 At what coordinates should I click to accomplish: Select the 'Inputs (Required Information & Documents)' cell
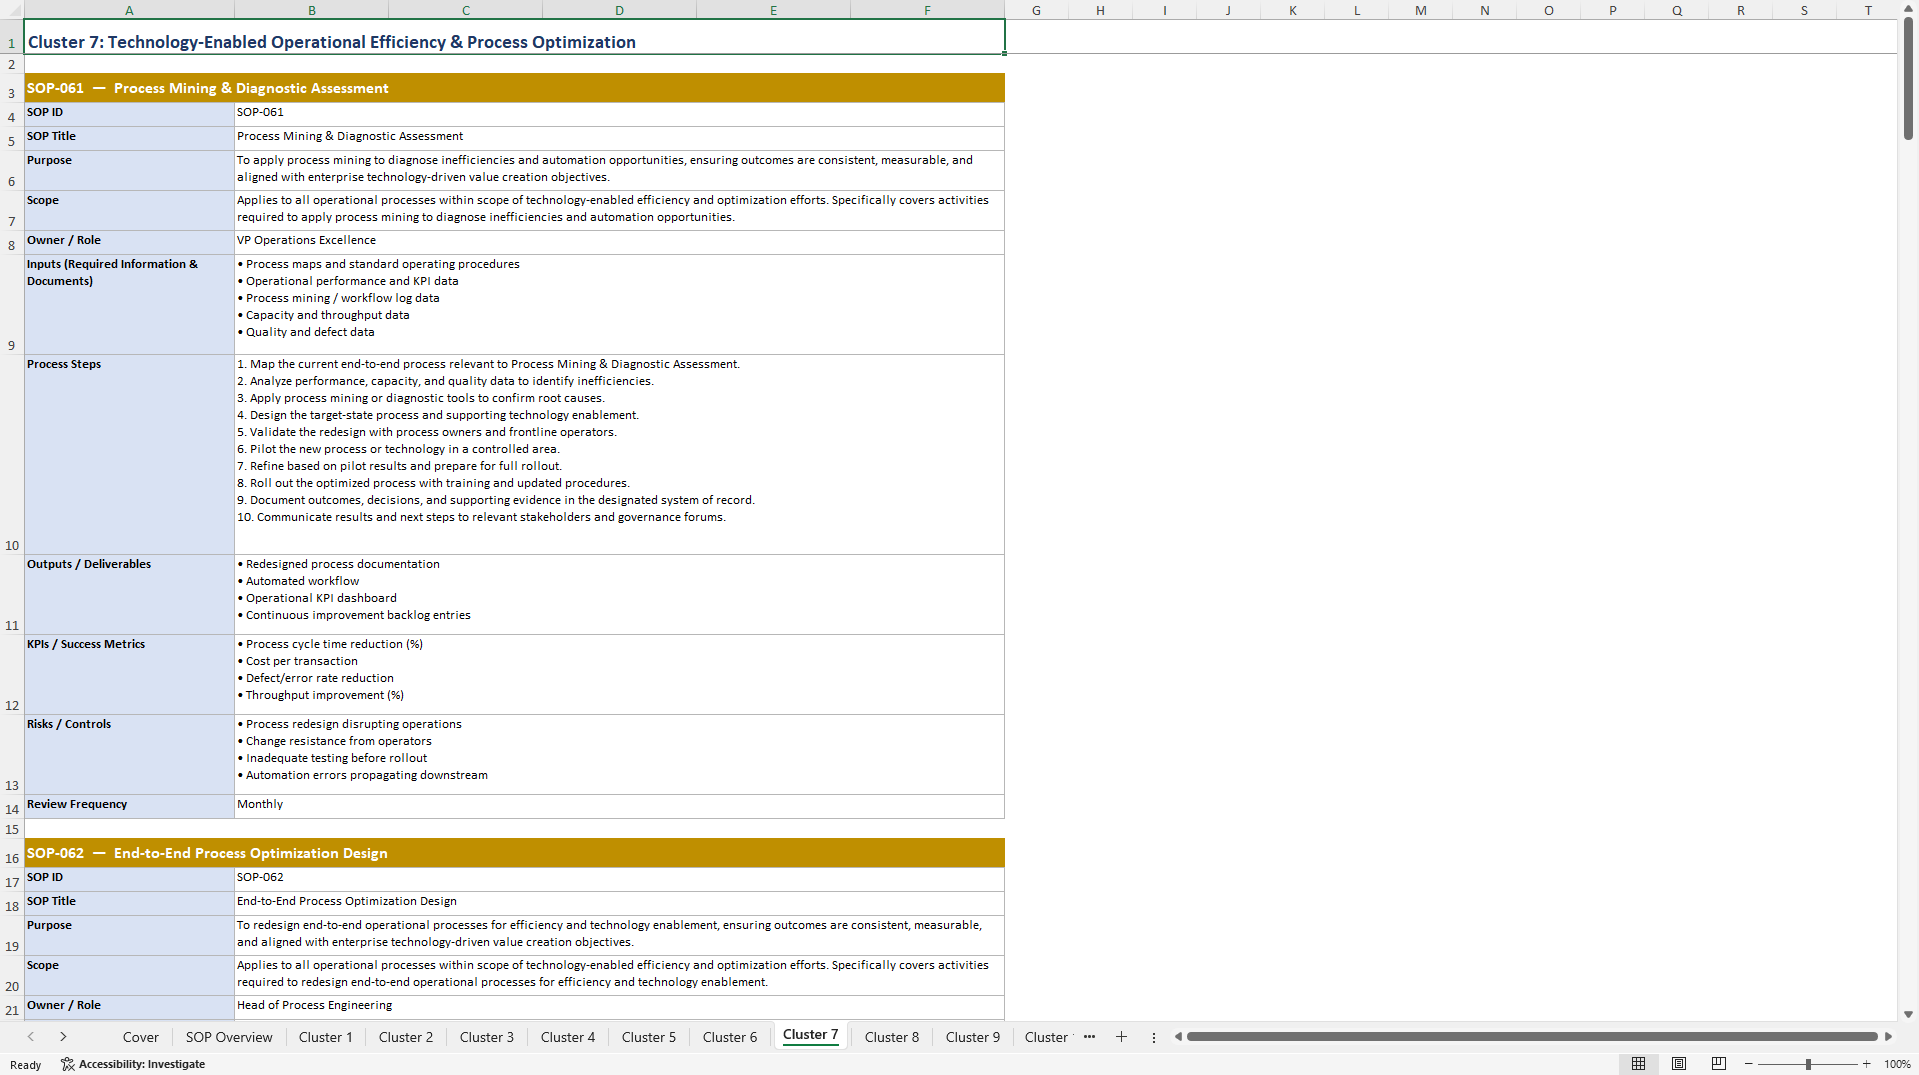click(129, 305)
